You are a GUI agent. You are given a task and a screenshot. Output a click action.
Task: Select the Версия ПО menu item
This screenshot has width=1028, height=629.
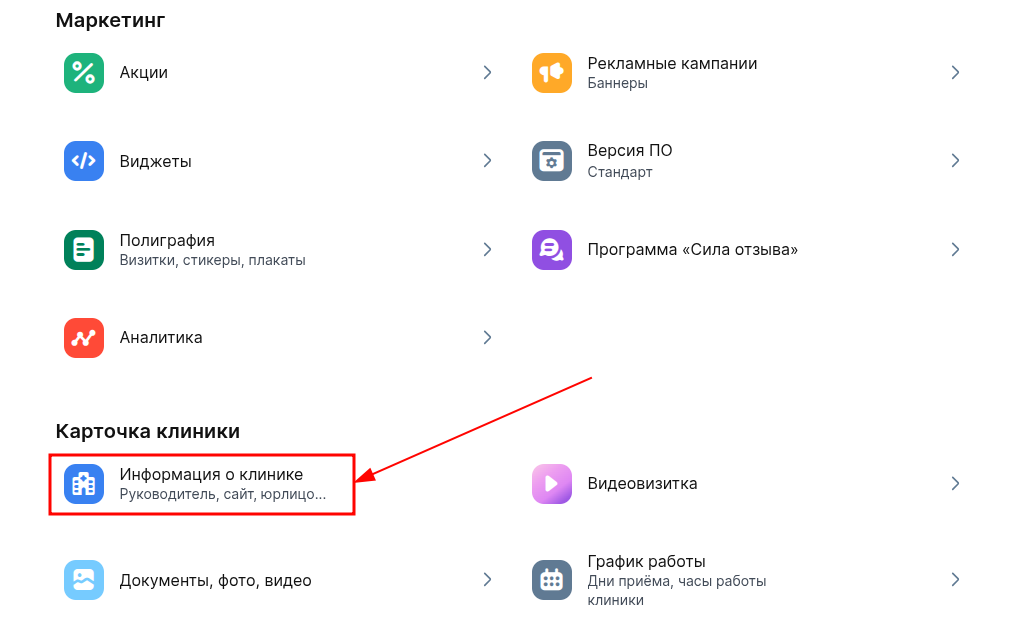[630, 151]
